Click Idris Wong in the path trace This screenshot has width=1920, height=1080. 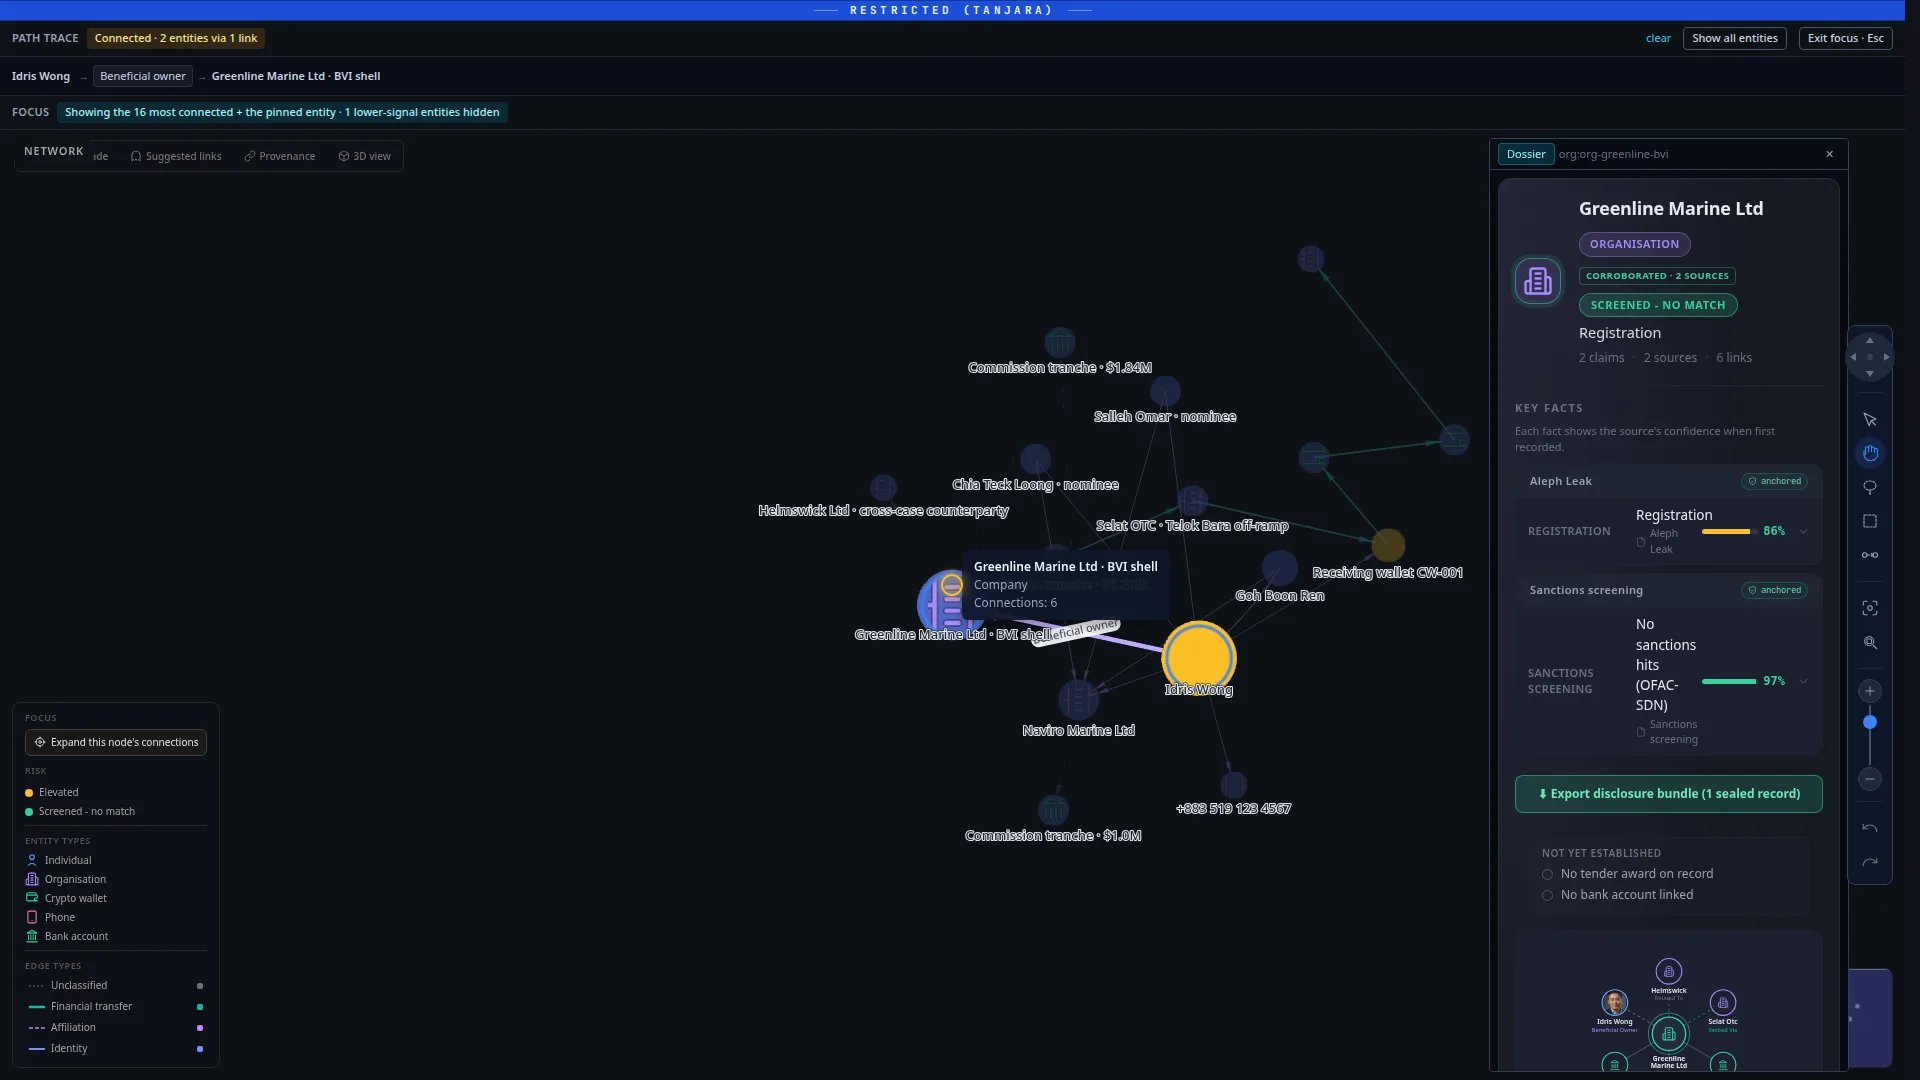pyautogui.click(x=41, y=76)
